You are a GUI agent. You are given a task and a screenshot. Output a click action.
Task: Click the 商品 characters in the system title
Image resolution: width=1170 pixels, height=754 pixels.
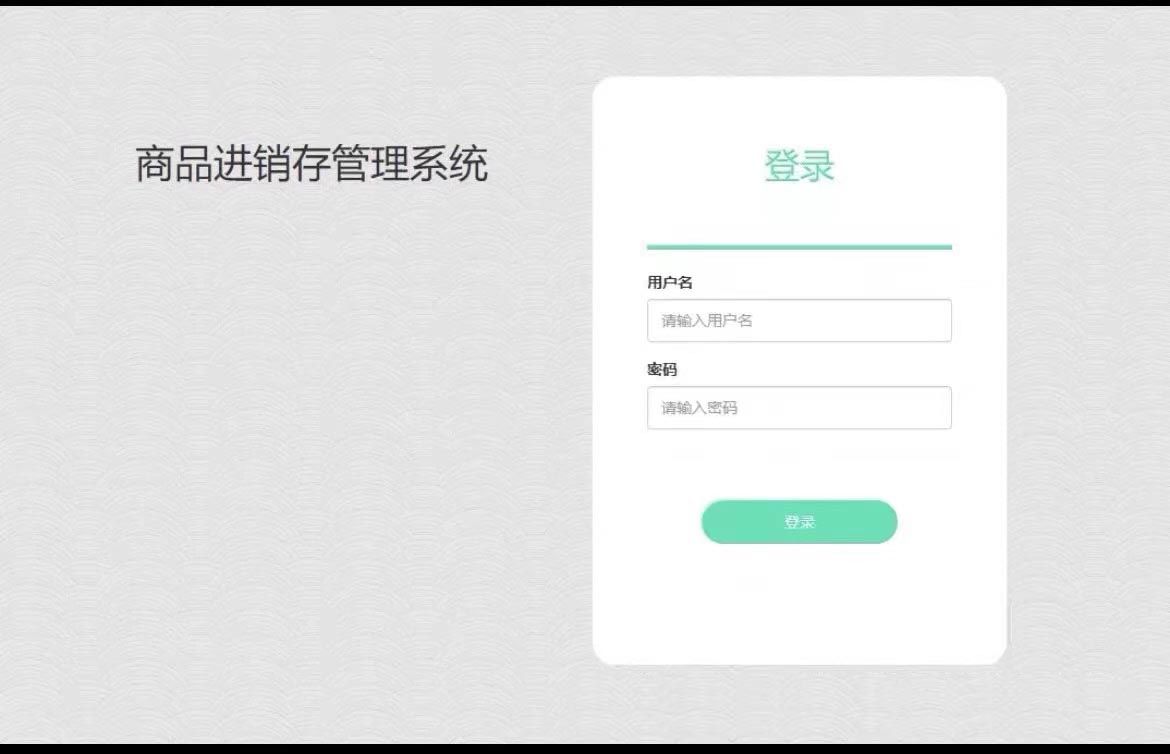pyautogui.click(x=174, y=164)
